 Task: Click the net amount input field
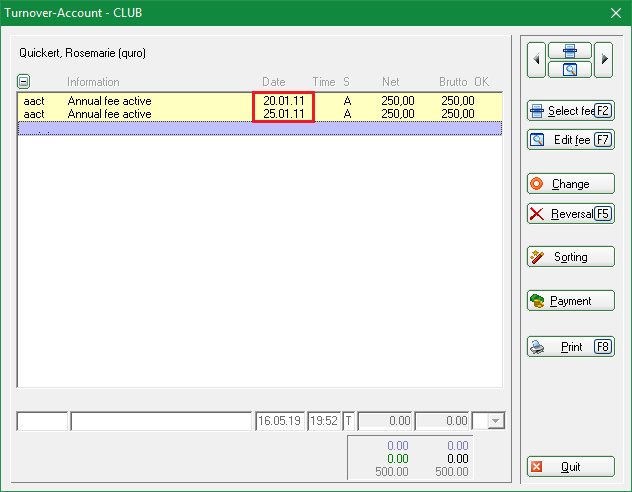click(x=385, y=421)
